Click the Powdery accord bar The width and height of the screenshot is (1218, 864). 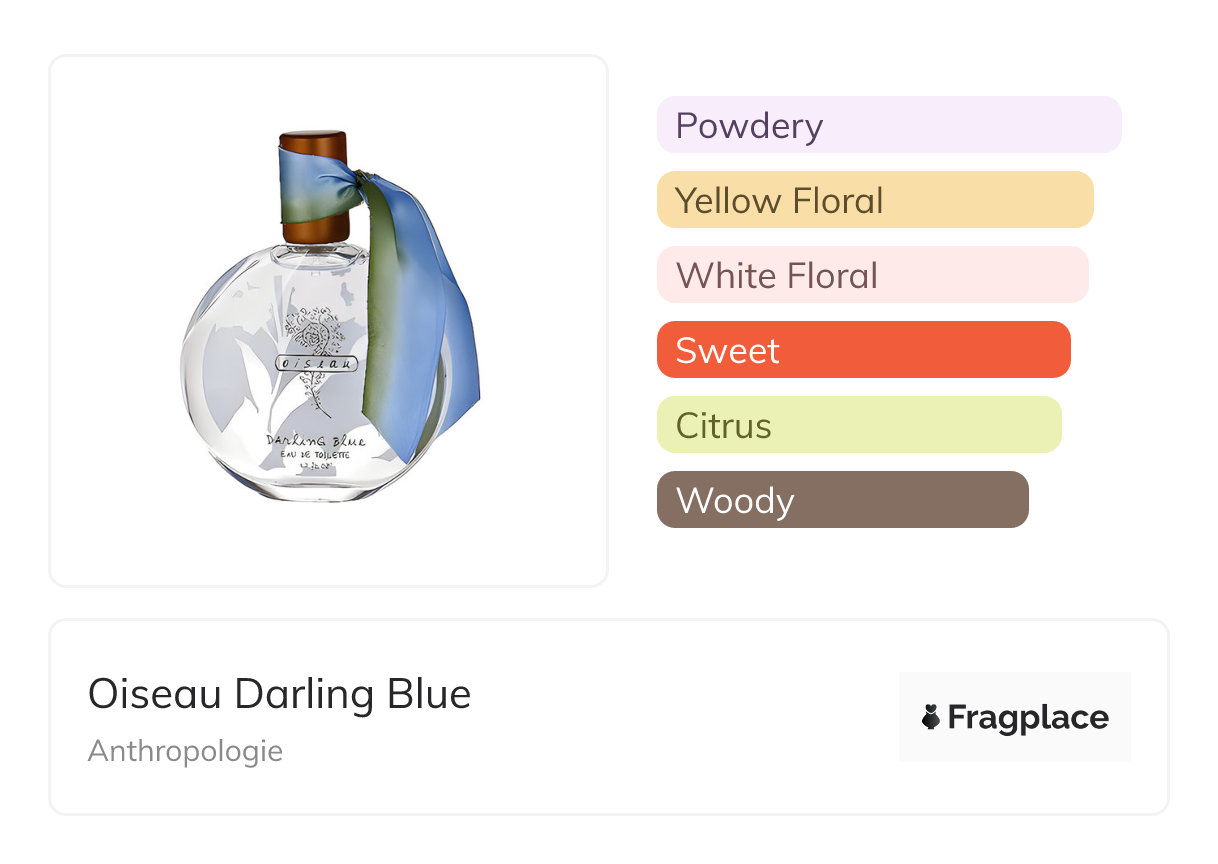(x=889, y=125)
